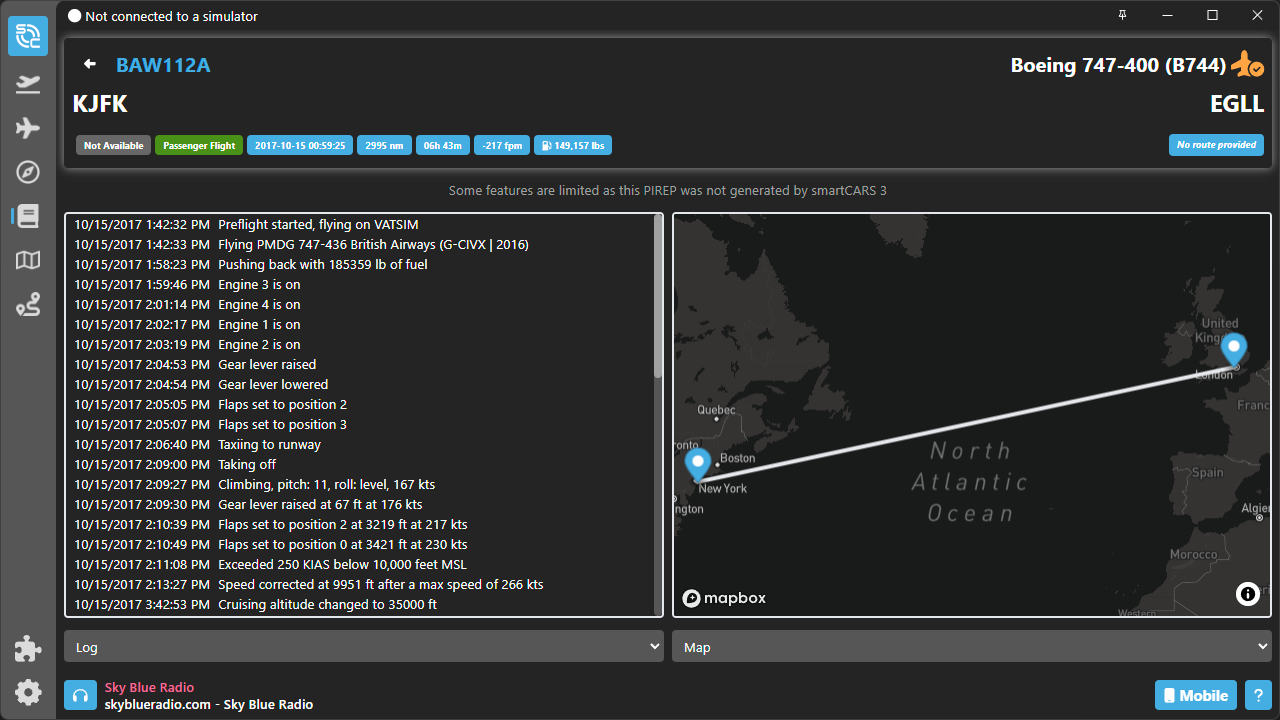Open the airplane flights sidebar icon
1280x720 pixels.
pos(28,128)
